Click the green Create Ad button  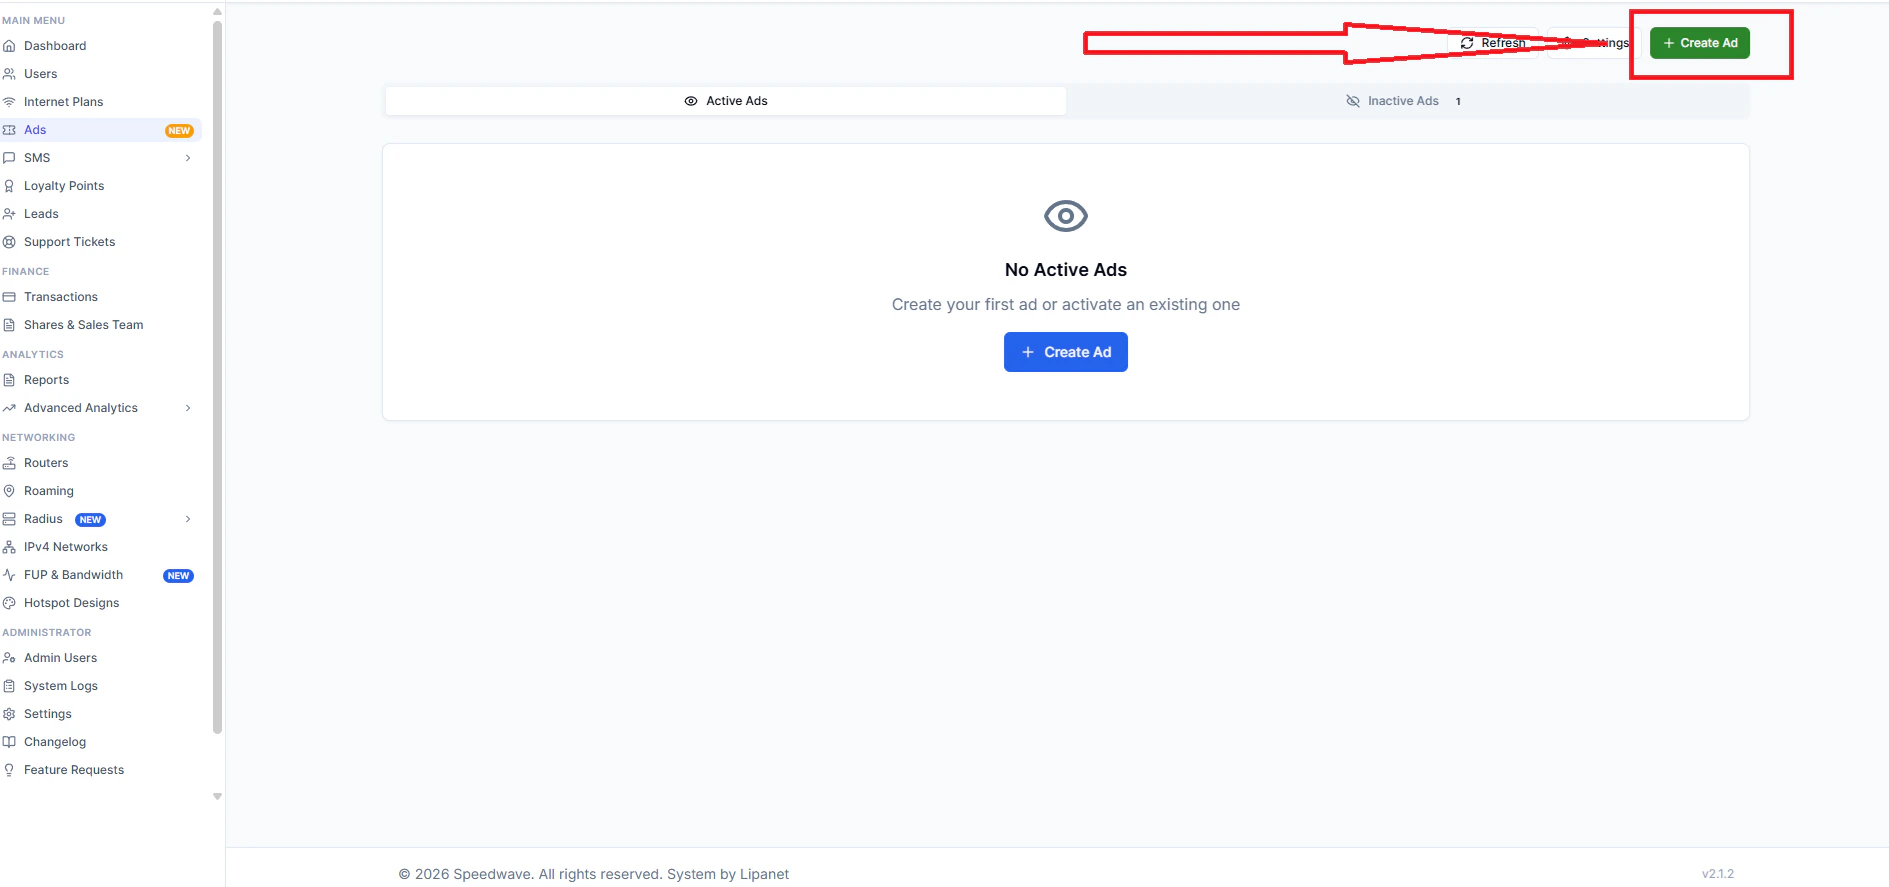click(1700, 43)
